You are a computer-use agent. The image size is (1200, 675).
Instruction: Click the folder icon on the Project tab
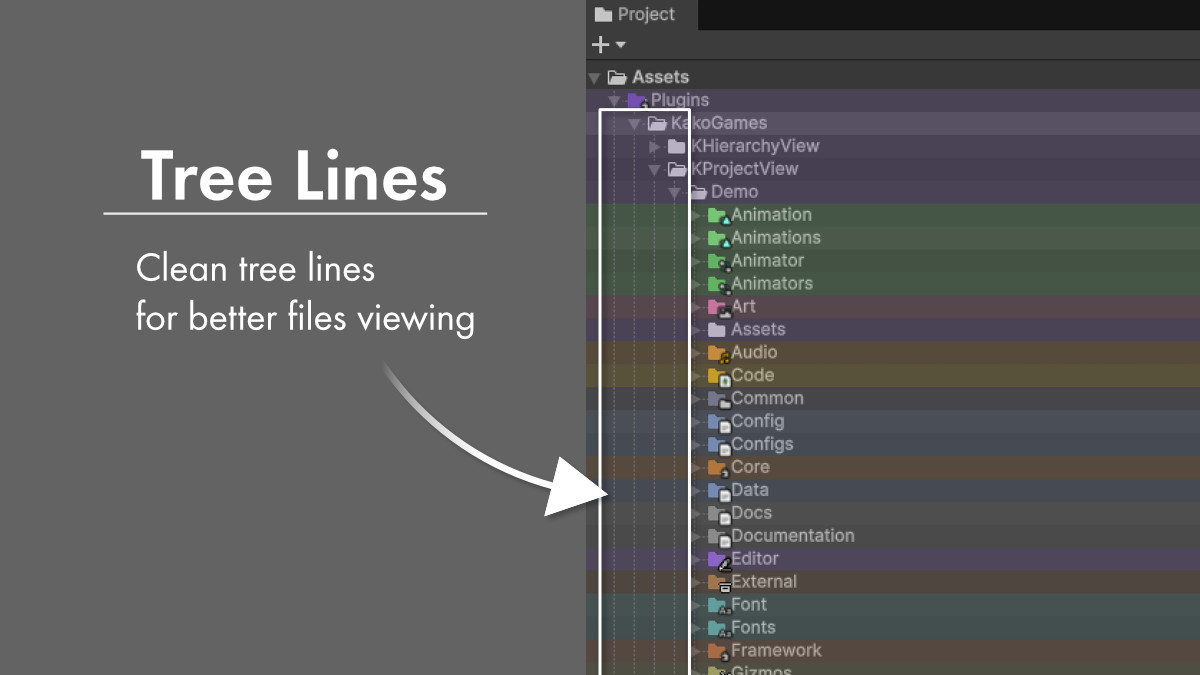[604, 14]
